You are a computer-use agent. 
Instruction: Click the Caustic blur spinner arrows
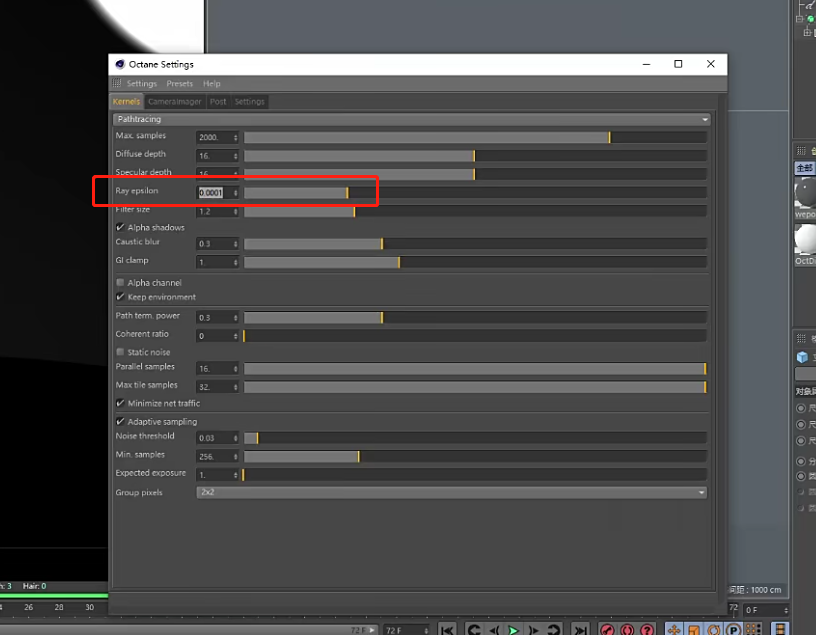click(x=236, y=244)
